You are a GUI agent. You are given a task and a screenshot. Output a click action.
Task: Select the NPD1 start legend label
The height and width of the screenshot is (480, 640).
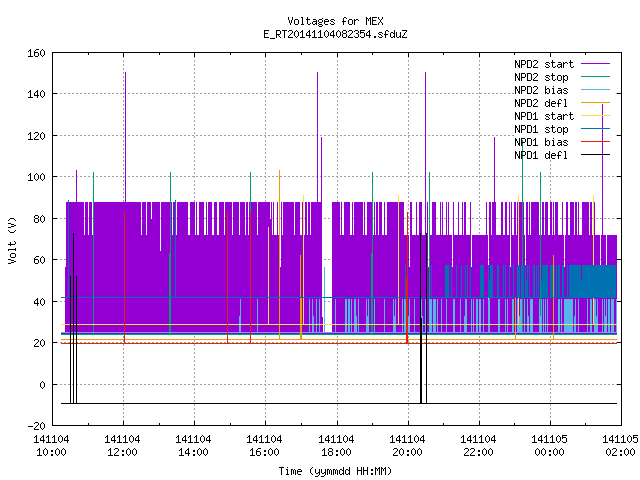544,116
